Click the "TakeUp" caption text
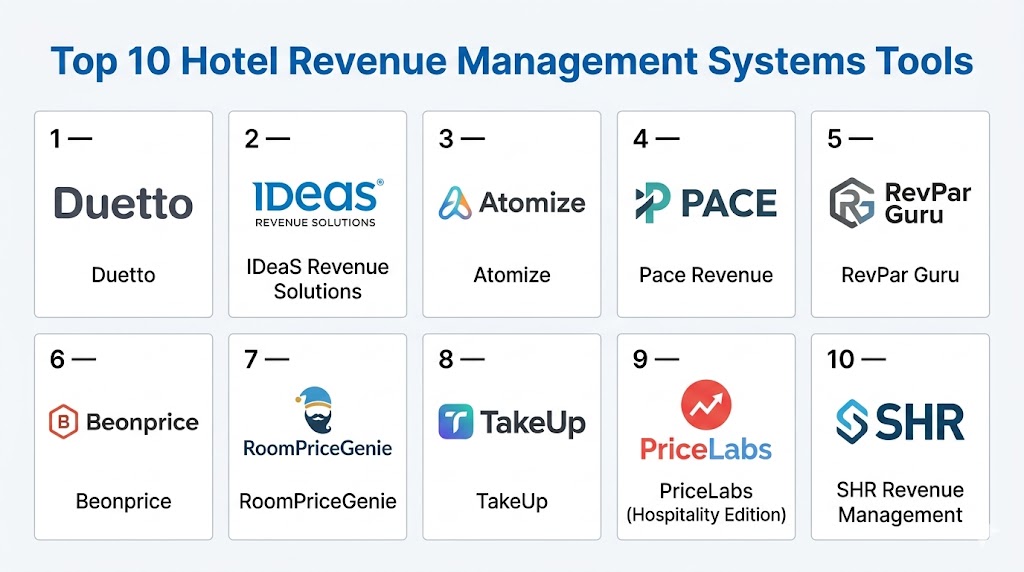Image resolution: width=1024 pixels, height=572 pixels. click(511, 501)
